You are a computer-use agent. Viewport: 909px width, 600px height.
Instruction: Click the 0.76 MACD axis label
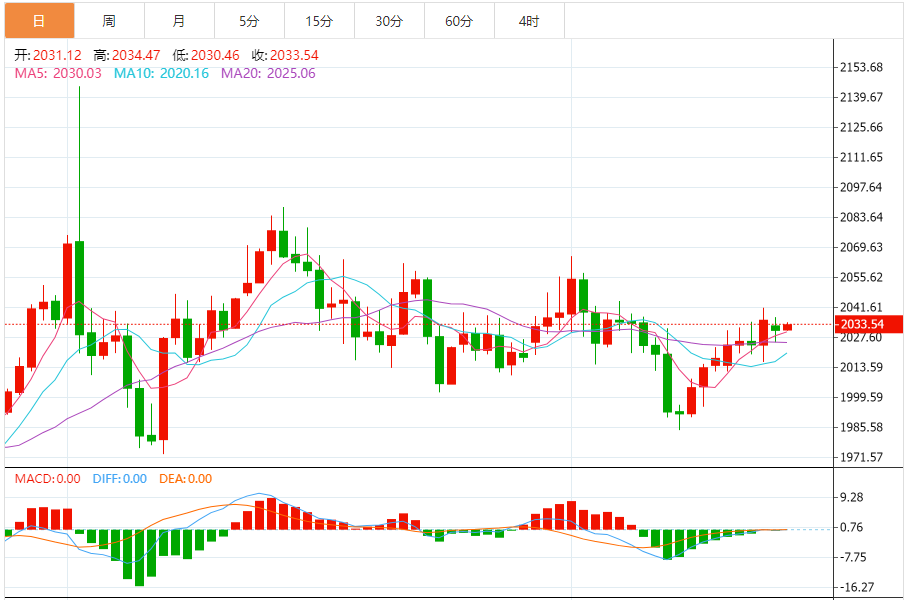pyautogui.click(x=852, y=528)
